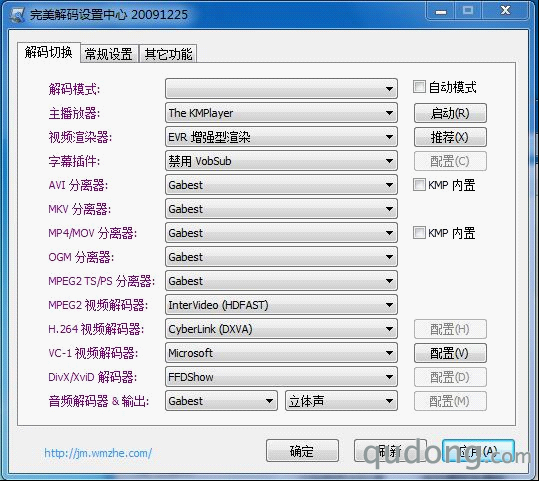
Task: Enable the 自动模式 checkbox
Action: pyautogui.click(x=419, y=87)
